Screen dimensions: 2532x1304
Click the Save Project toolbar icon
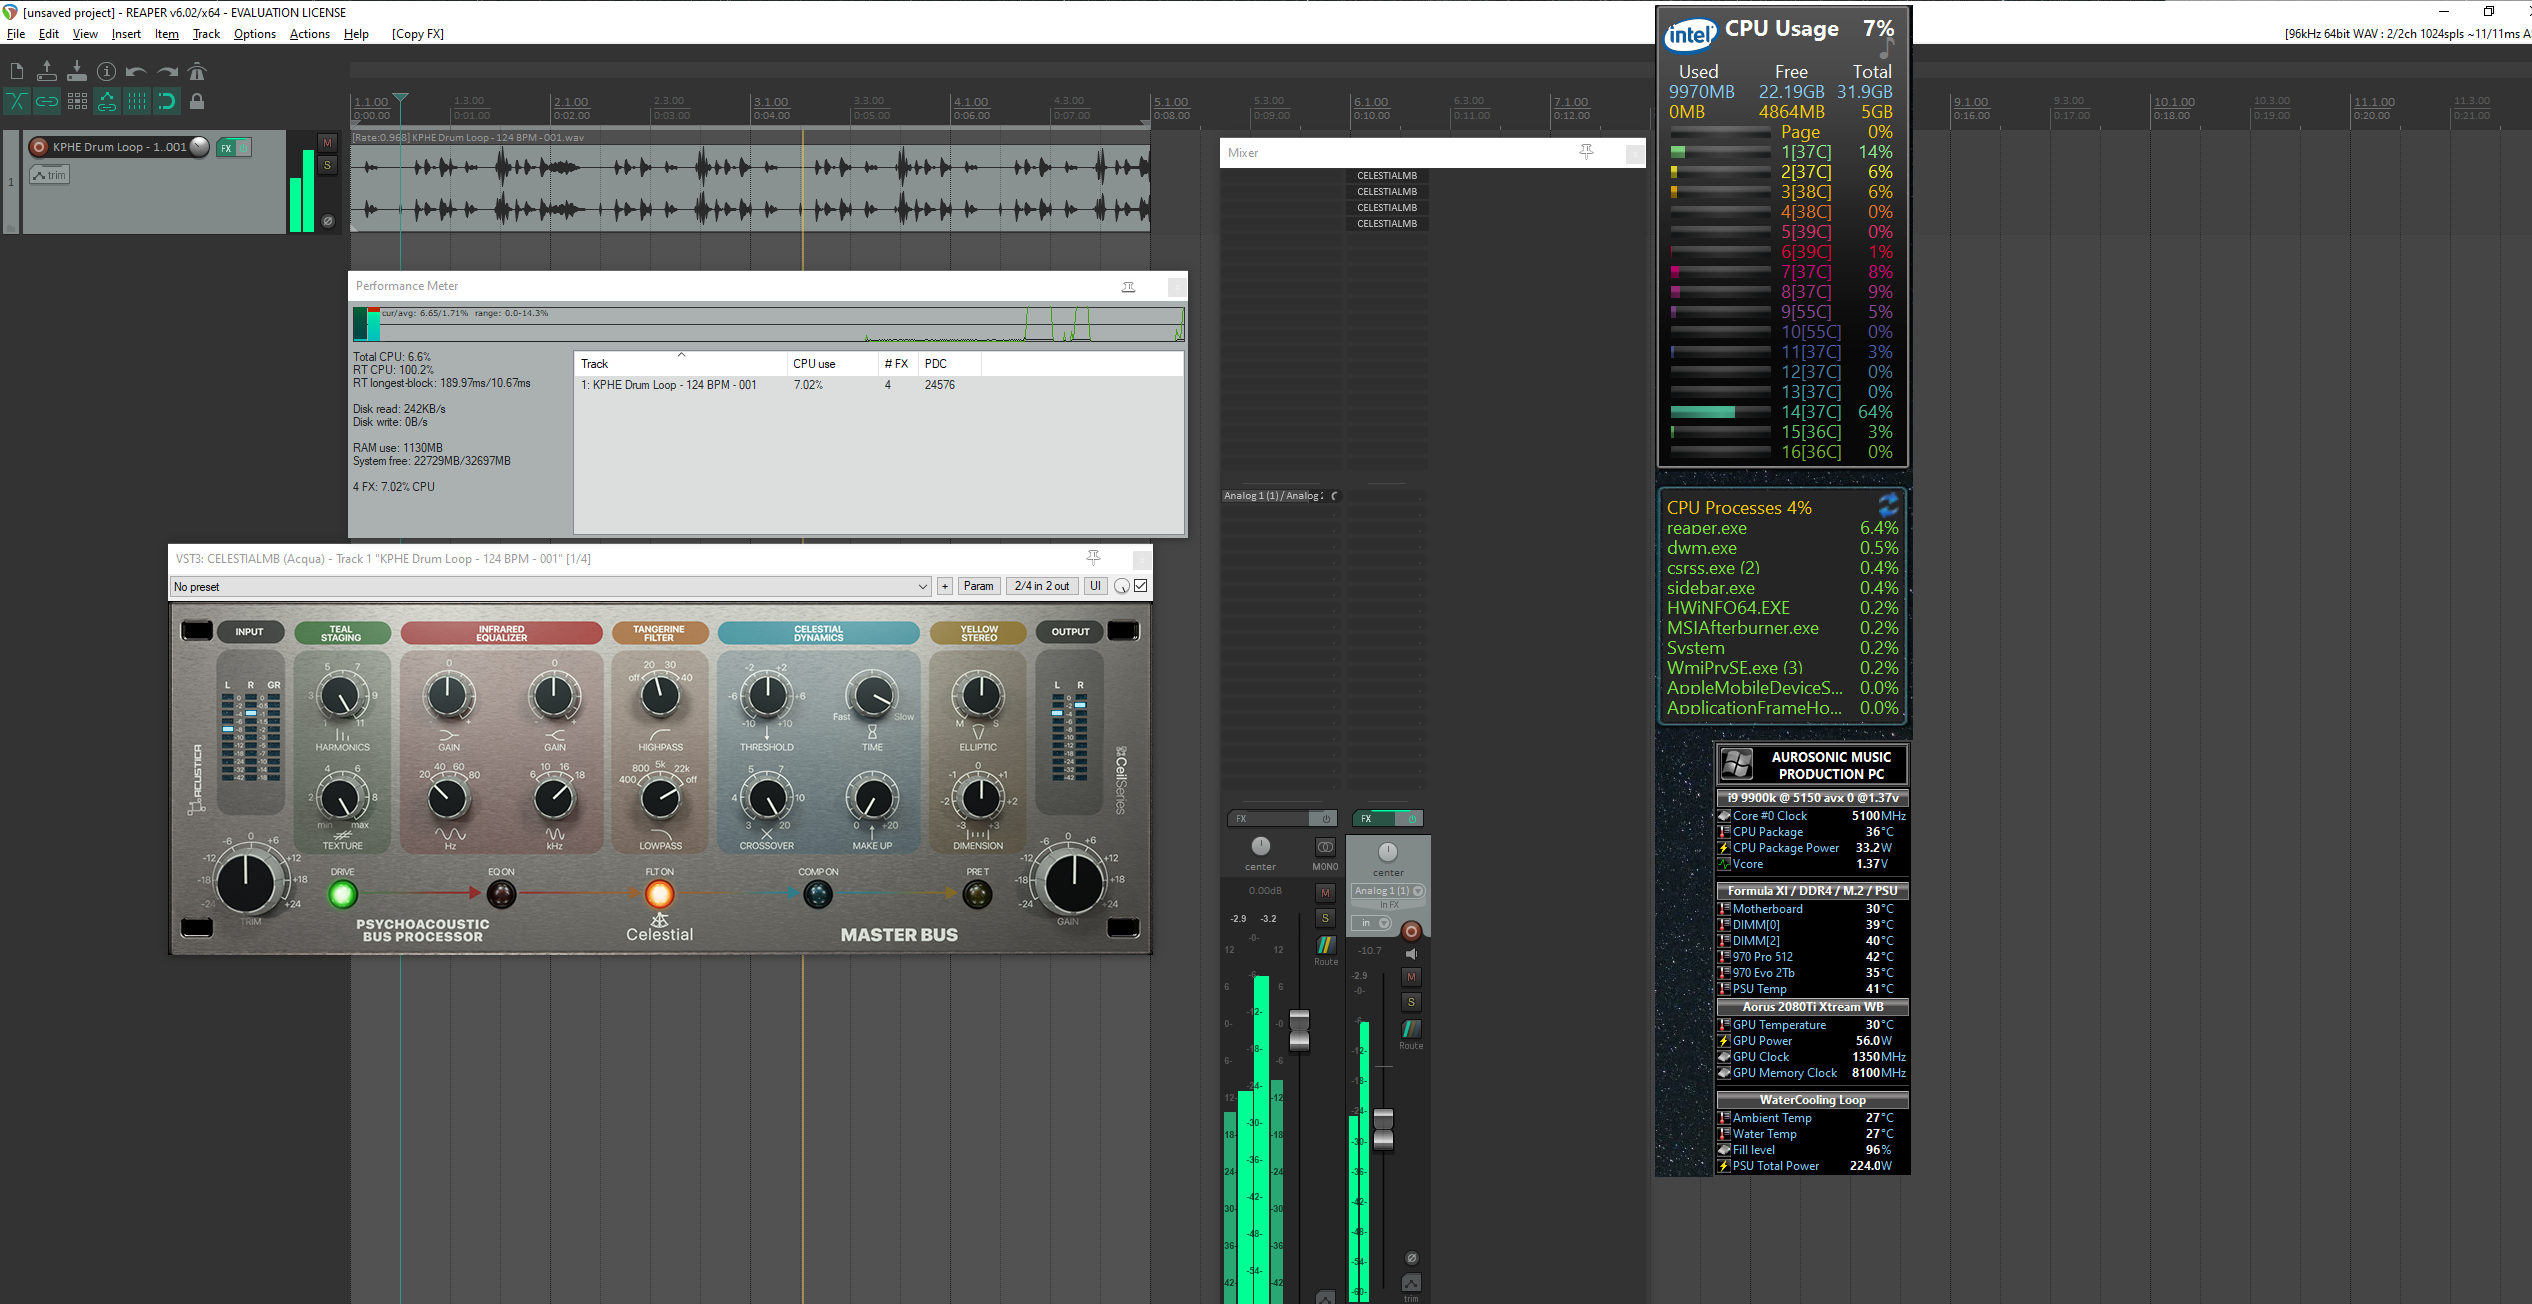pyautogui.click(x=76, y=71)
